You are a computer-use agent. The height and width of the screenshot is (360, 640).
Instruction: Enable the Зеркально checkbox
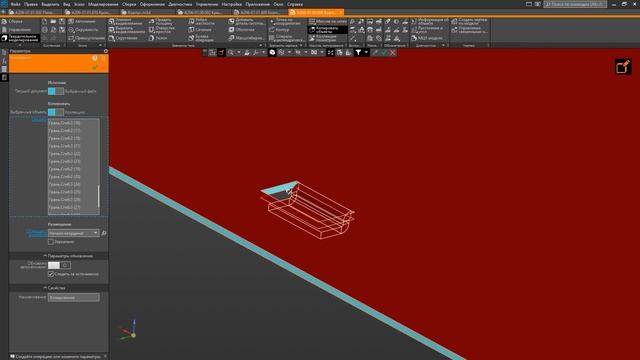point(51,242)
